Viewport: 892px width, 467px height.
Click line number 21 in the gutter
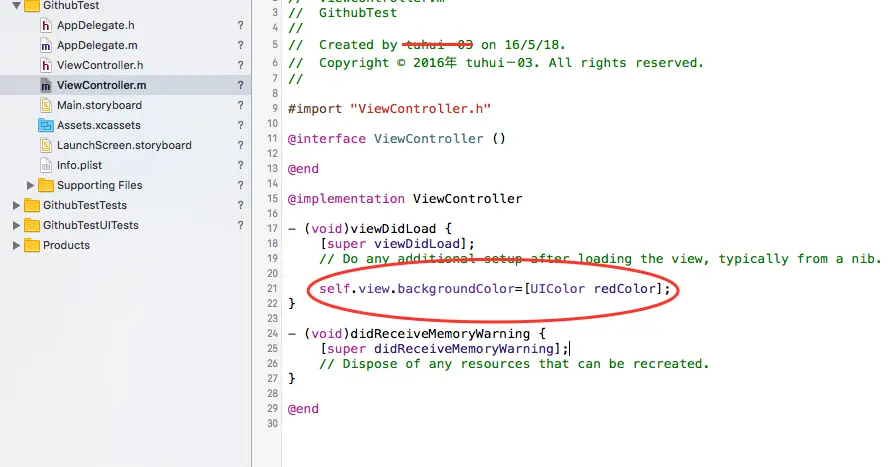point(272,288)
